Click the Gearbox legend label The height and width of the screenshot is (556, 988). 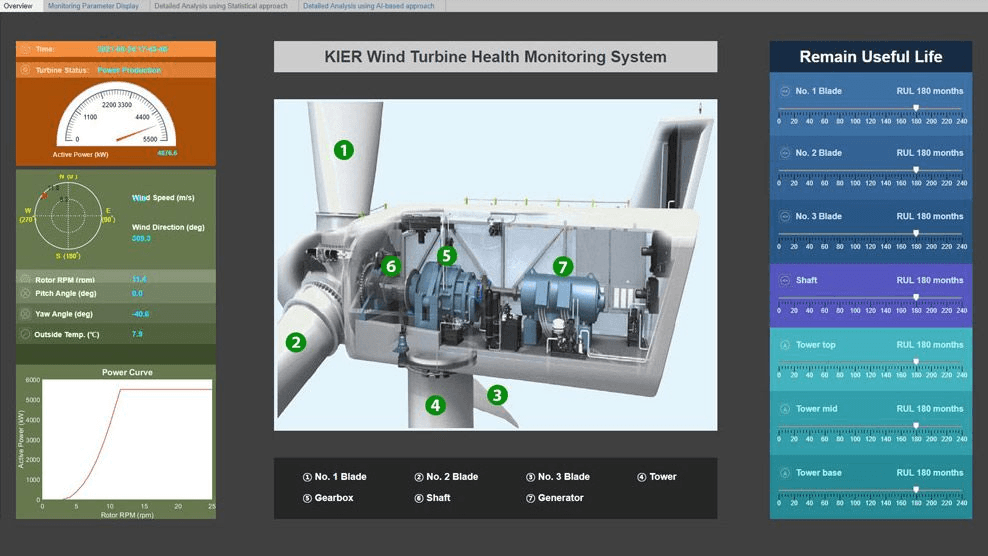(x=333, y=498)
